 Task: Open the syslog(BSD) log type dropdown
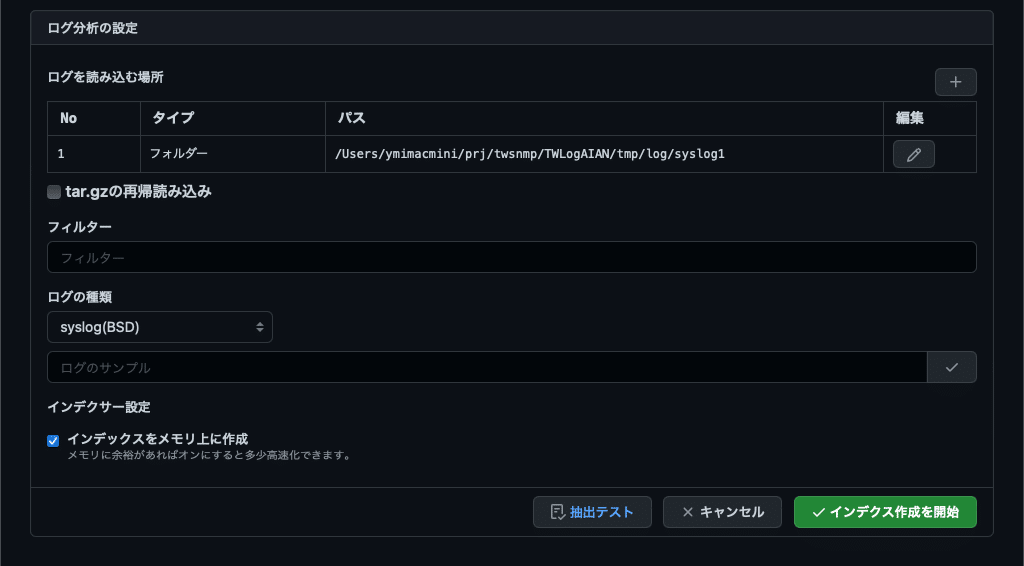(x=160, y=327)
